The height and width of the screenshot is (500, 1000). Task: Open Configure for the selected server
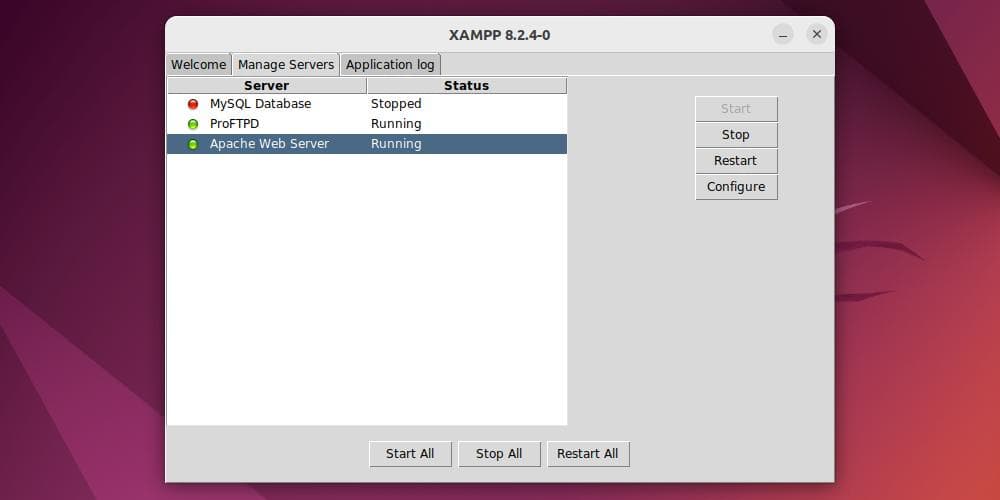(736, 187)
